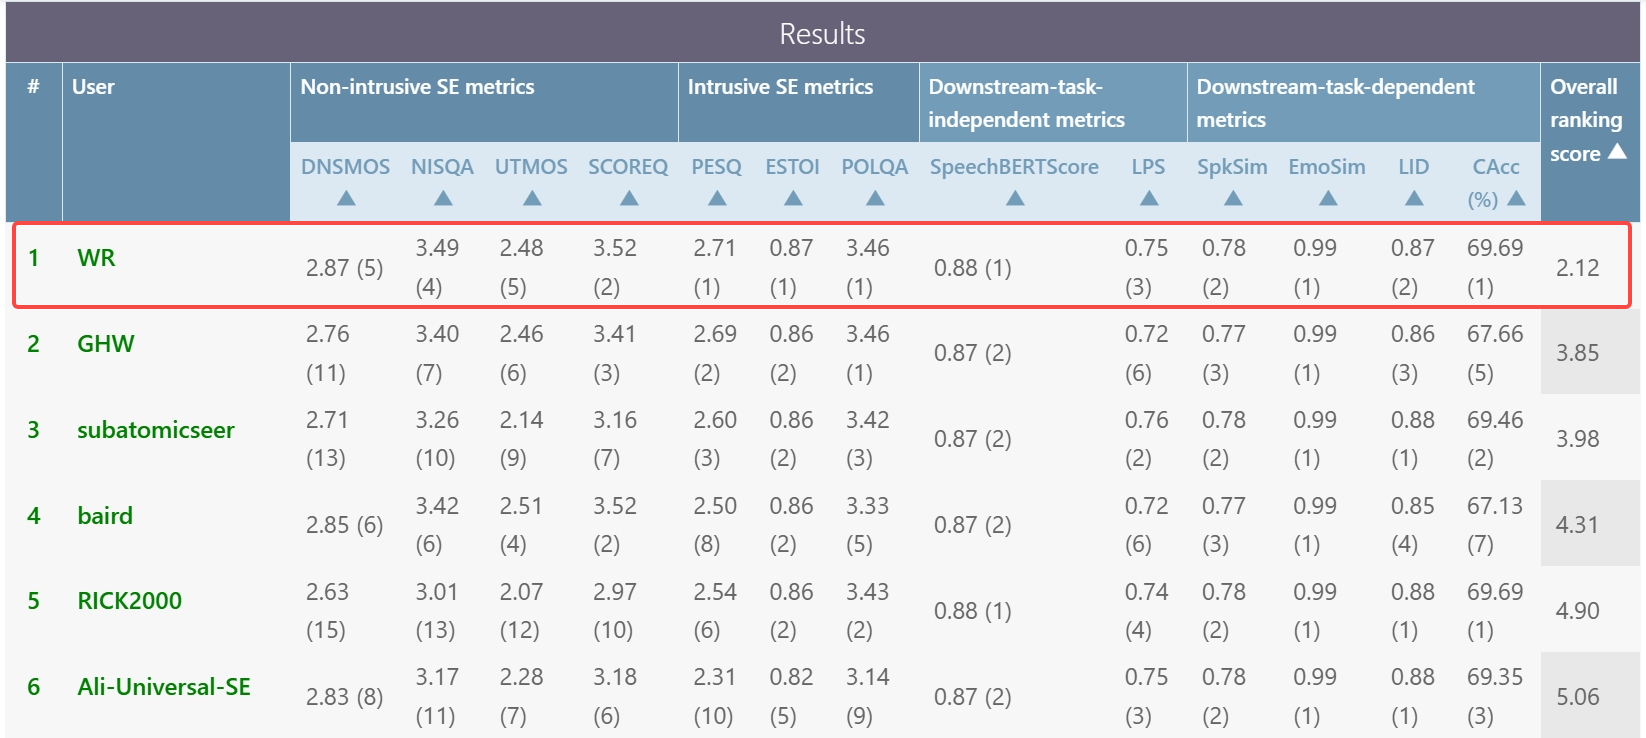
Task: Sort by SpkSim triangle icon
Action: tap(1233, 198)
